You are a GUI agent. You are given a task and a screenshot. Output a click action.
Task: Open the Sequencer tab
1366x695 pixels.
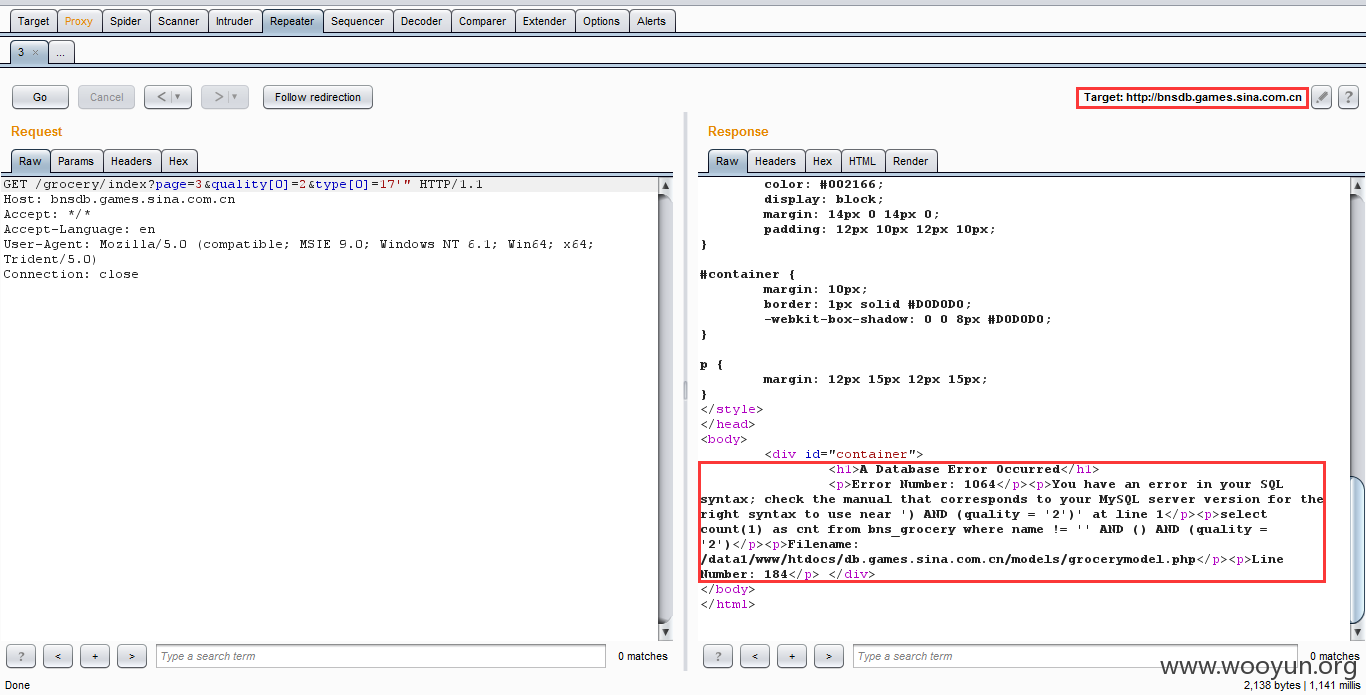[x=357, y=21]
